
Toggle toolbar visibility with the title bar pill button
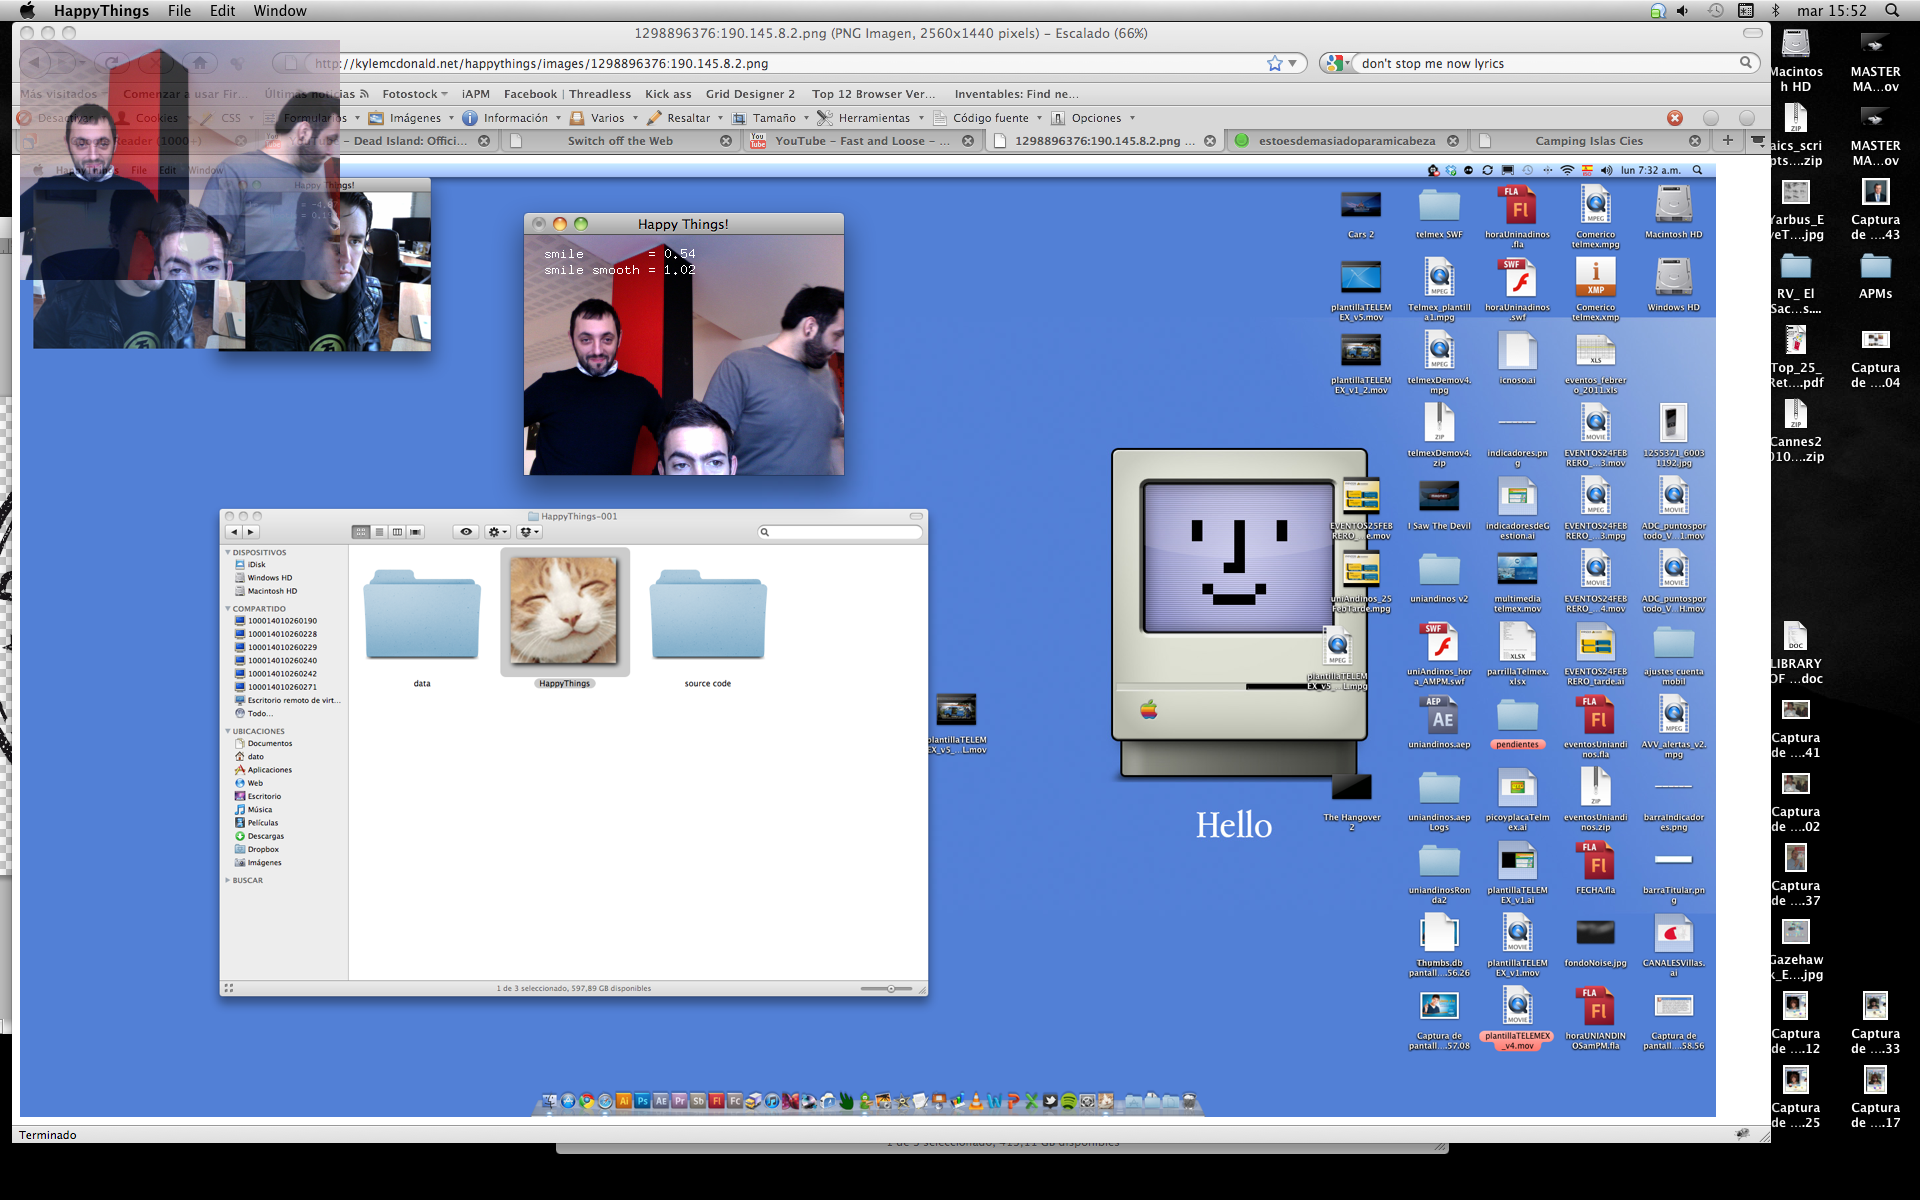pos(1752,33)
